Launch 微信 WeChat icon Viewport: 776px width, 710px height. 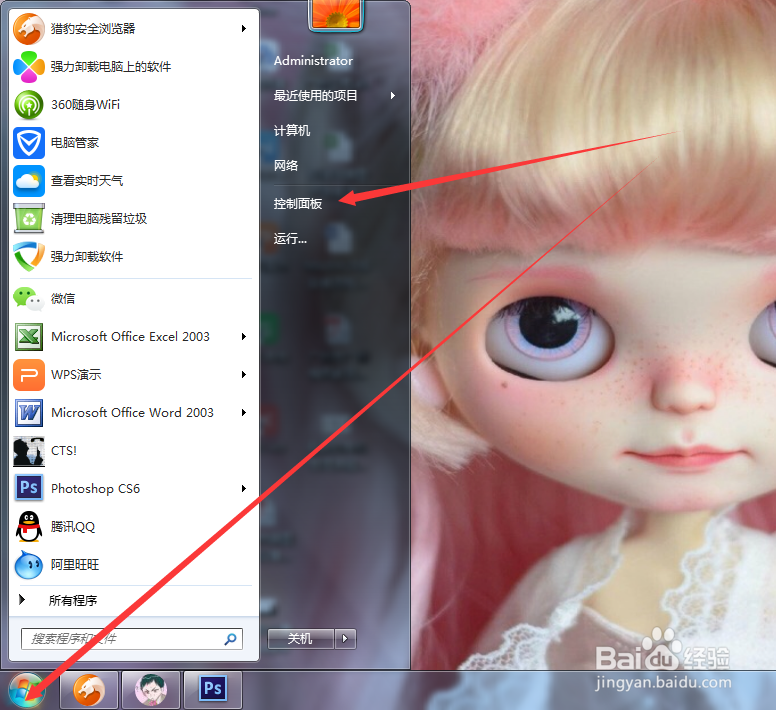tap(29, 299)
